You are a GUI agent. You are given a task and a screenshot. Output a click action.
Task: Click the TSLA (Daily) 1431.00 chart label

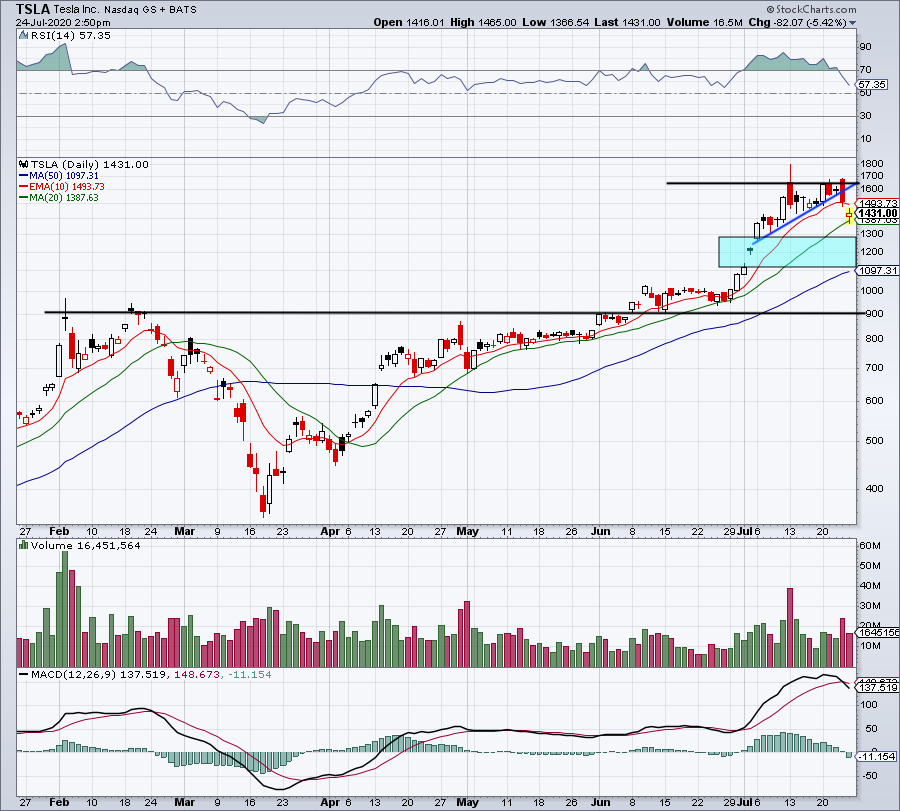(x=90, y=164)
